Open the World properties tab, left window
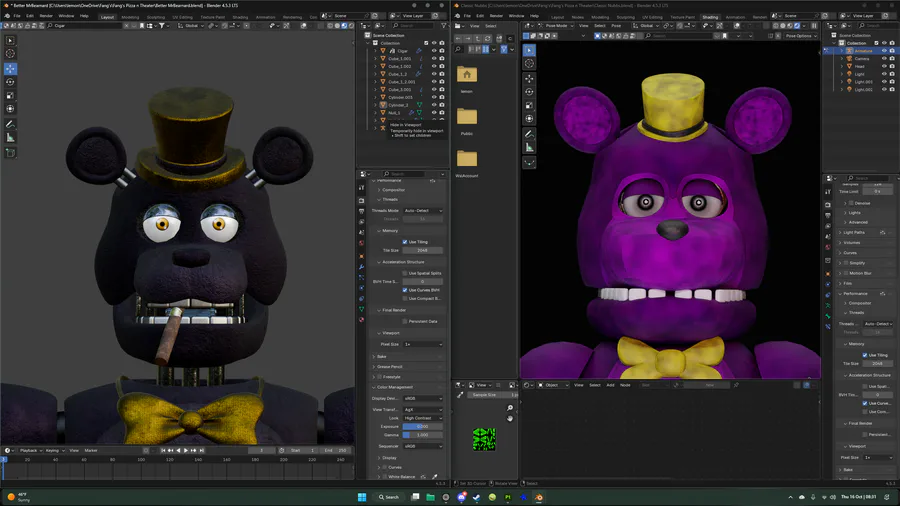900x506 pixels. (x=362, y=243)
